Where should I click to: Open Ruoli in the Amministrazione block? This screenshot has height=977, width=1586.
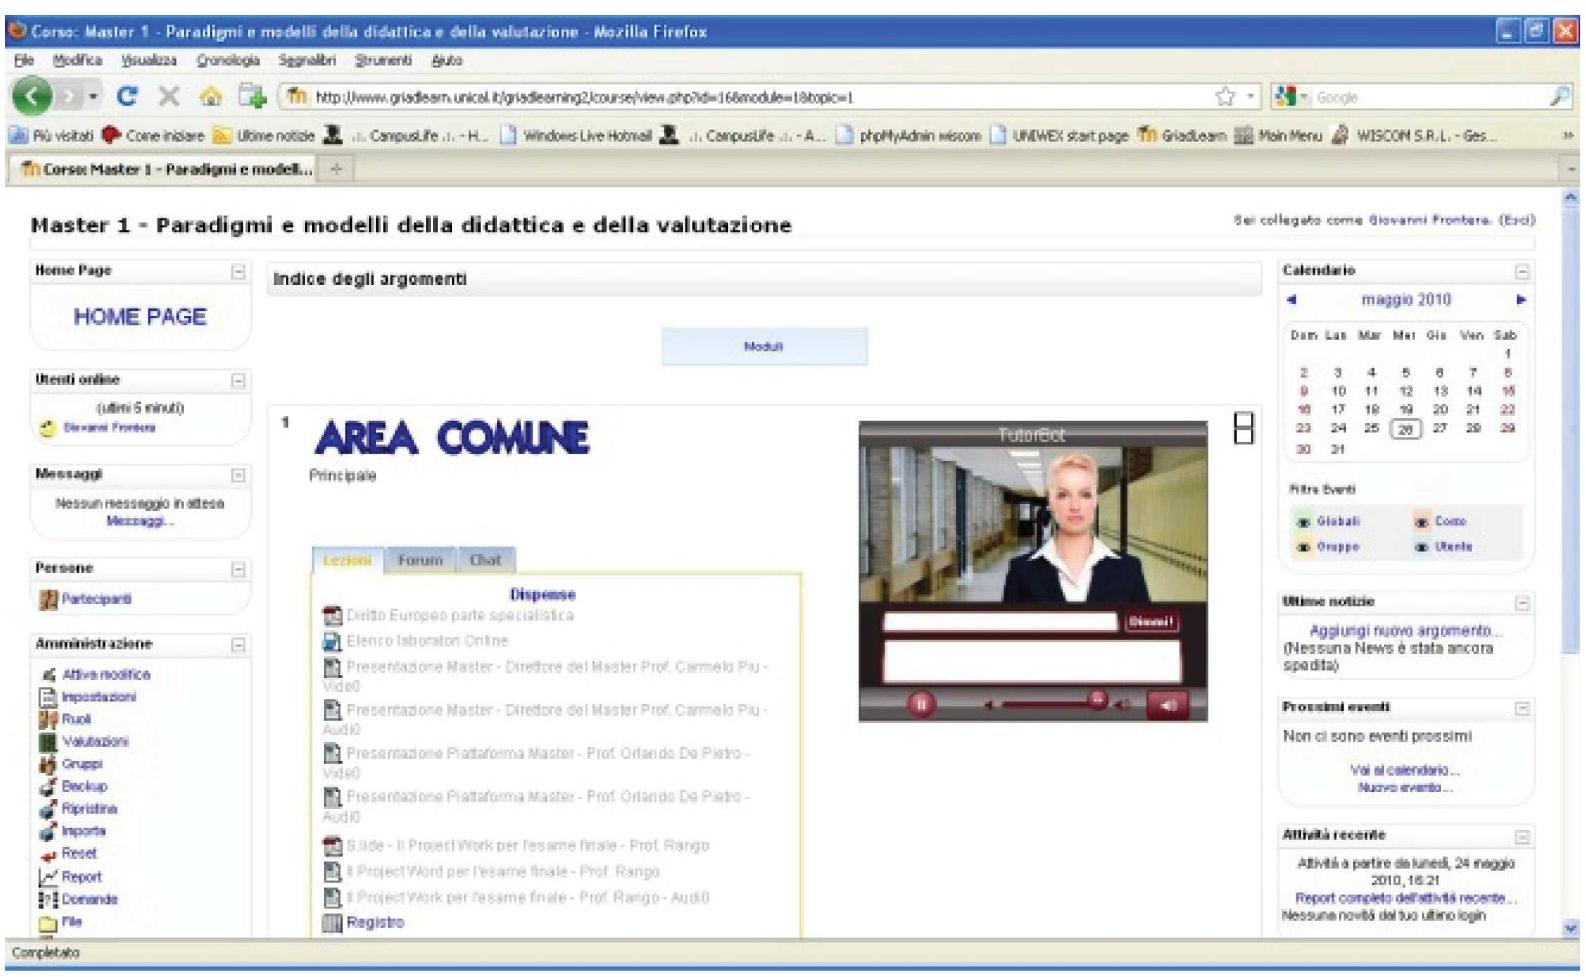click(x=76, y=719)
